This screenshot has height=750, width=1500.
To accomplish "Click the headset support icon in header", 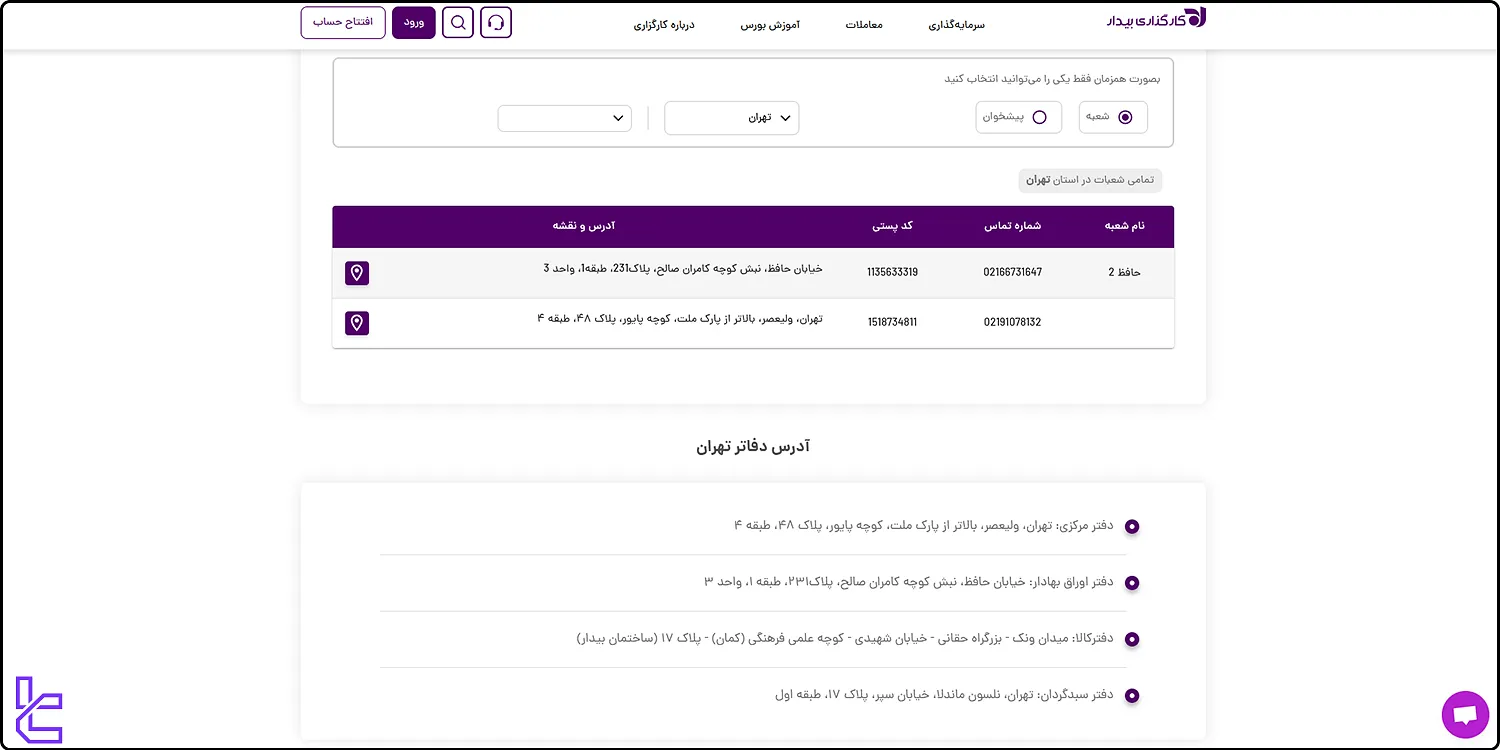I will tap(496, 21).
